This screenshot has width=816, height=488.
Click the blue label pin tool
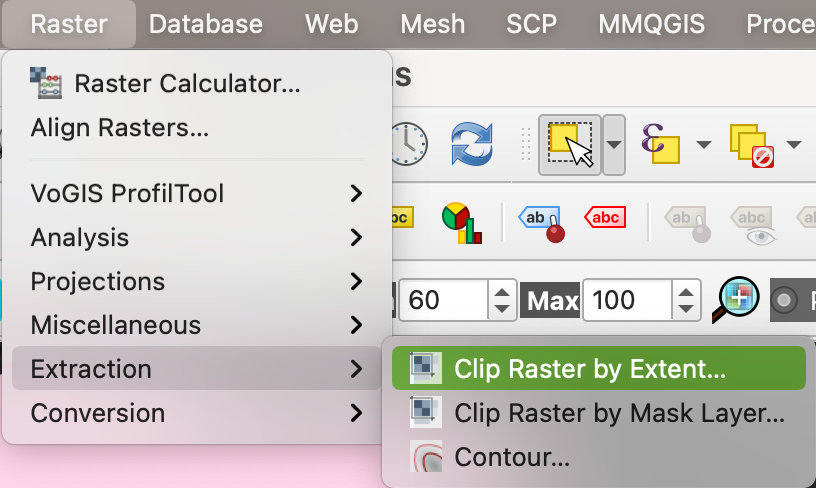(x=538, y=222)
